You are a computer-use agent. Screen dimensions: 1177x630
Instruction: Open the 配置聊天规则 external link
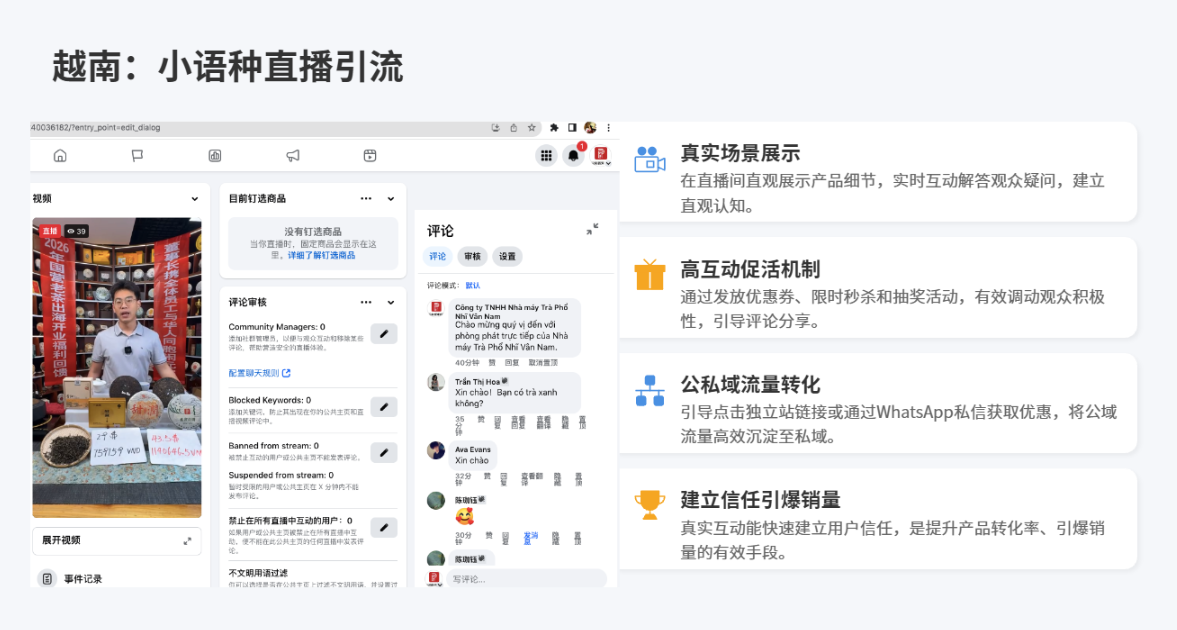pos(259,373)
